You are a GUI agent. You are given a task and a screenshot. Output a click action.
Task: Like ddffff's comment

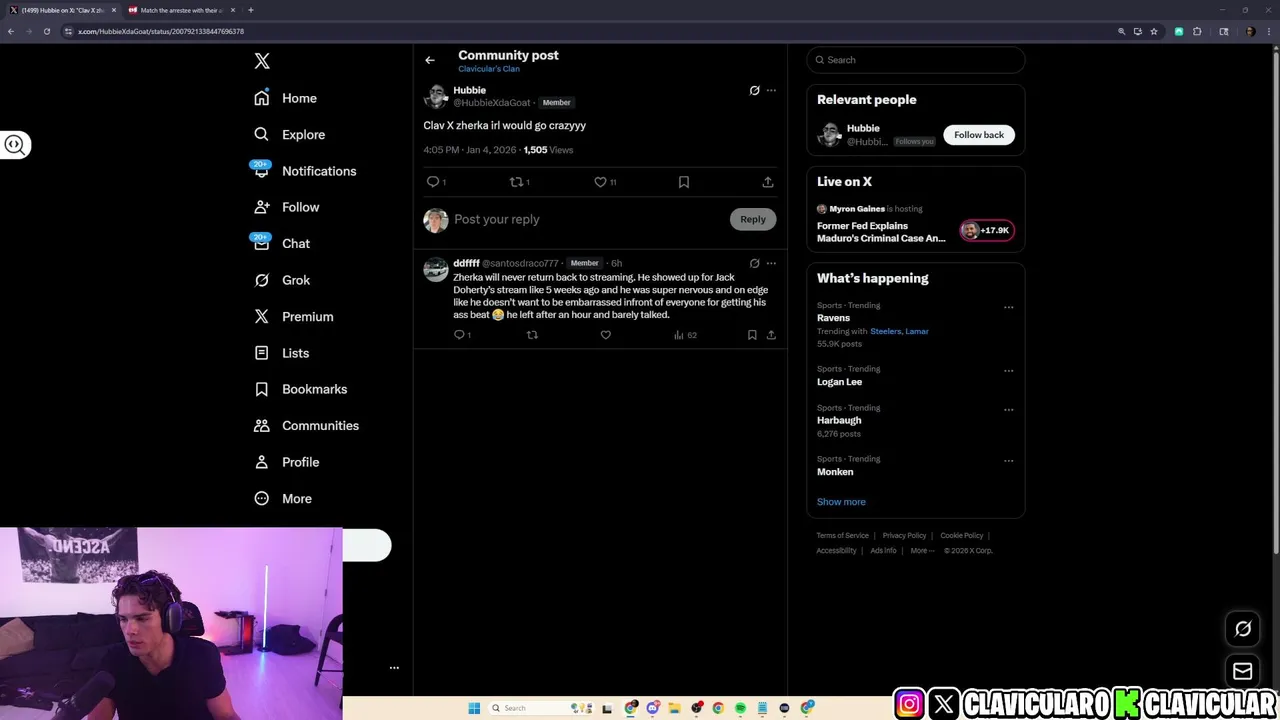605,335
